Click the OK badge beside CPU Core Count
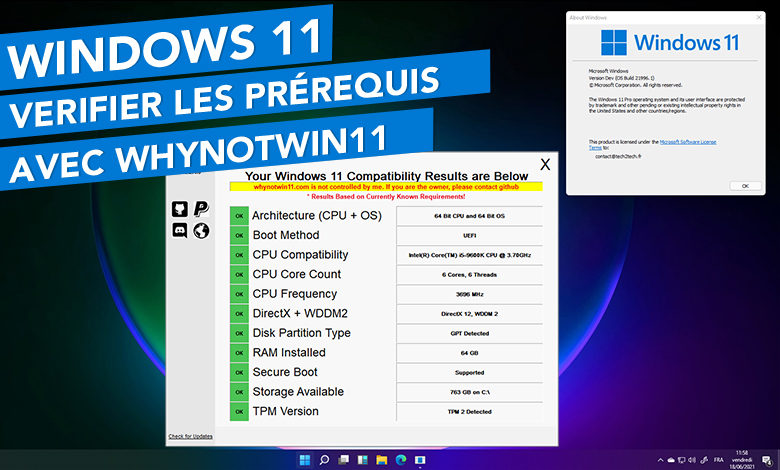The height and width of the screenshot is (470, 780). pos(239,275)
